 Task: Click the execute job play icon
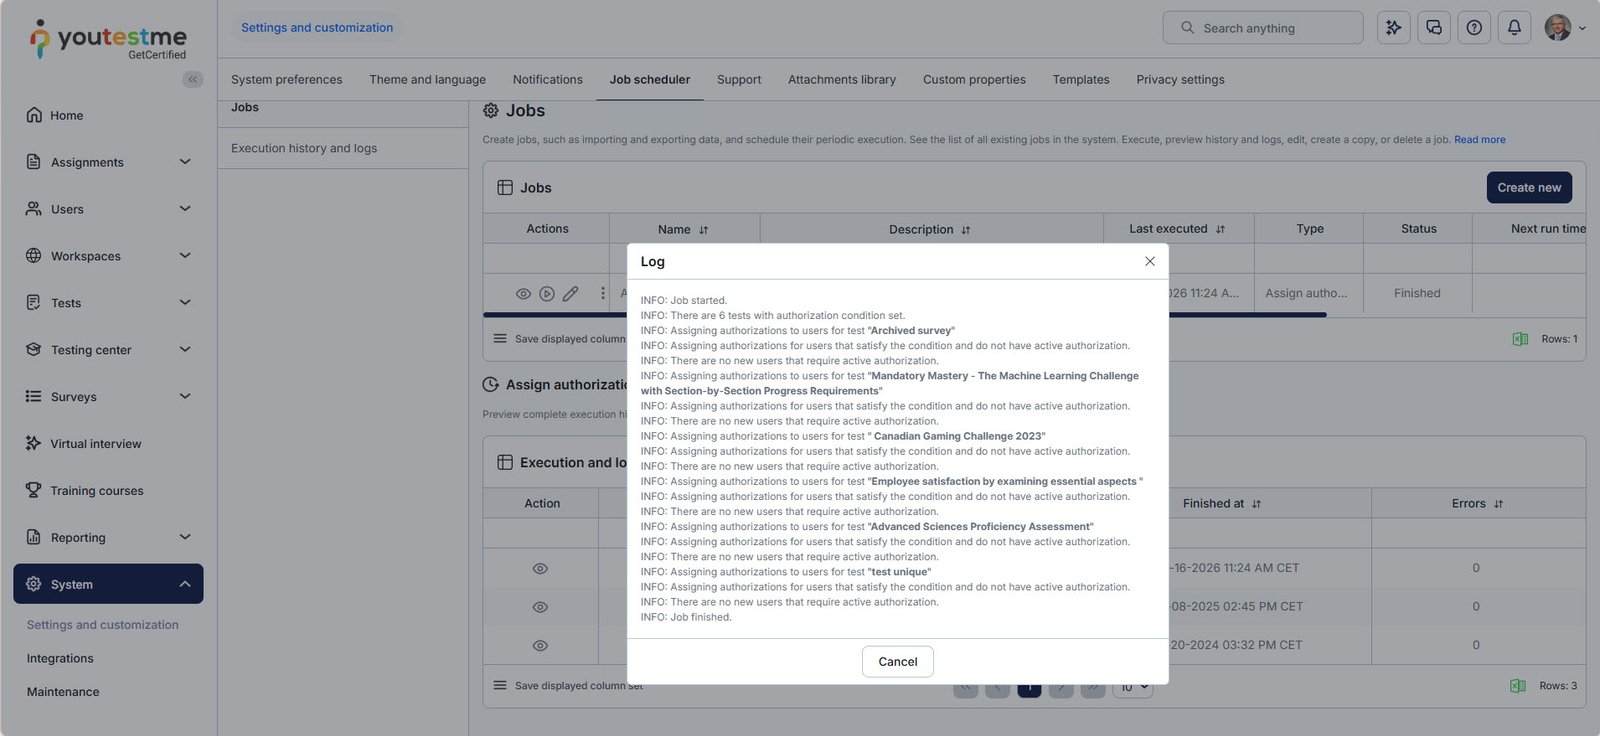coord(547,294)
